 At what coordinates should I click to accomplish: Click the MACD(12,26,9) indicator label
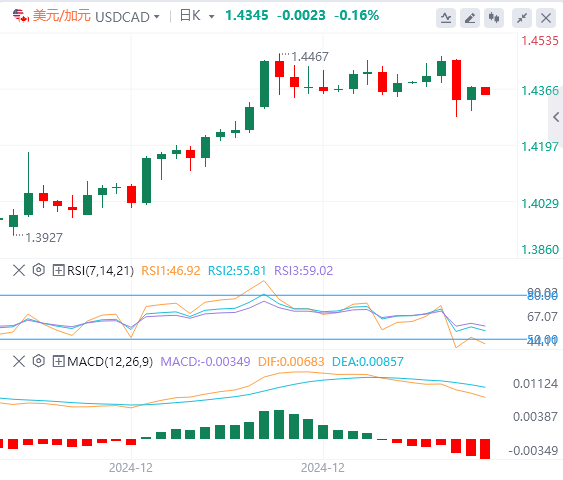110,362
